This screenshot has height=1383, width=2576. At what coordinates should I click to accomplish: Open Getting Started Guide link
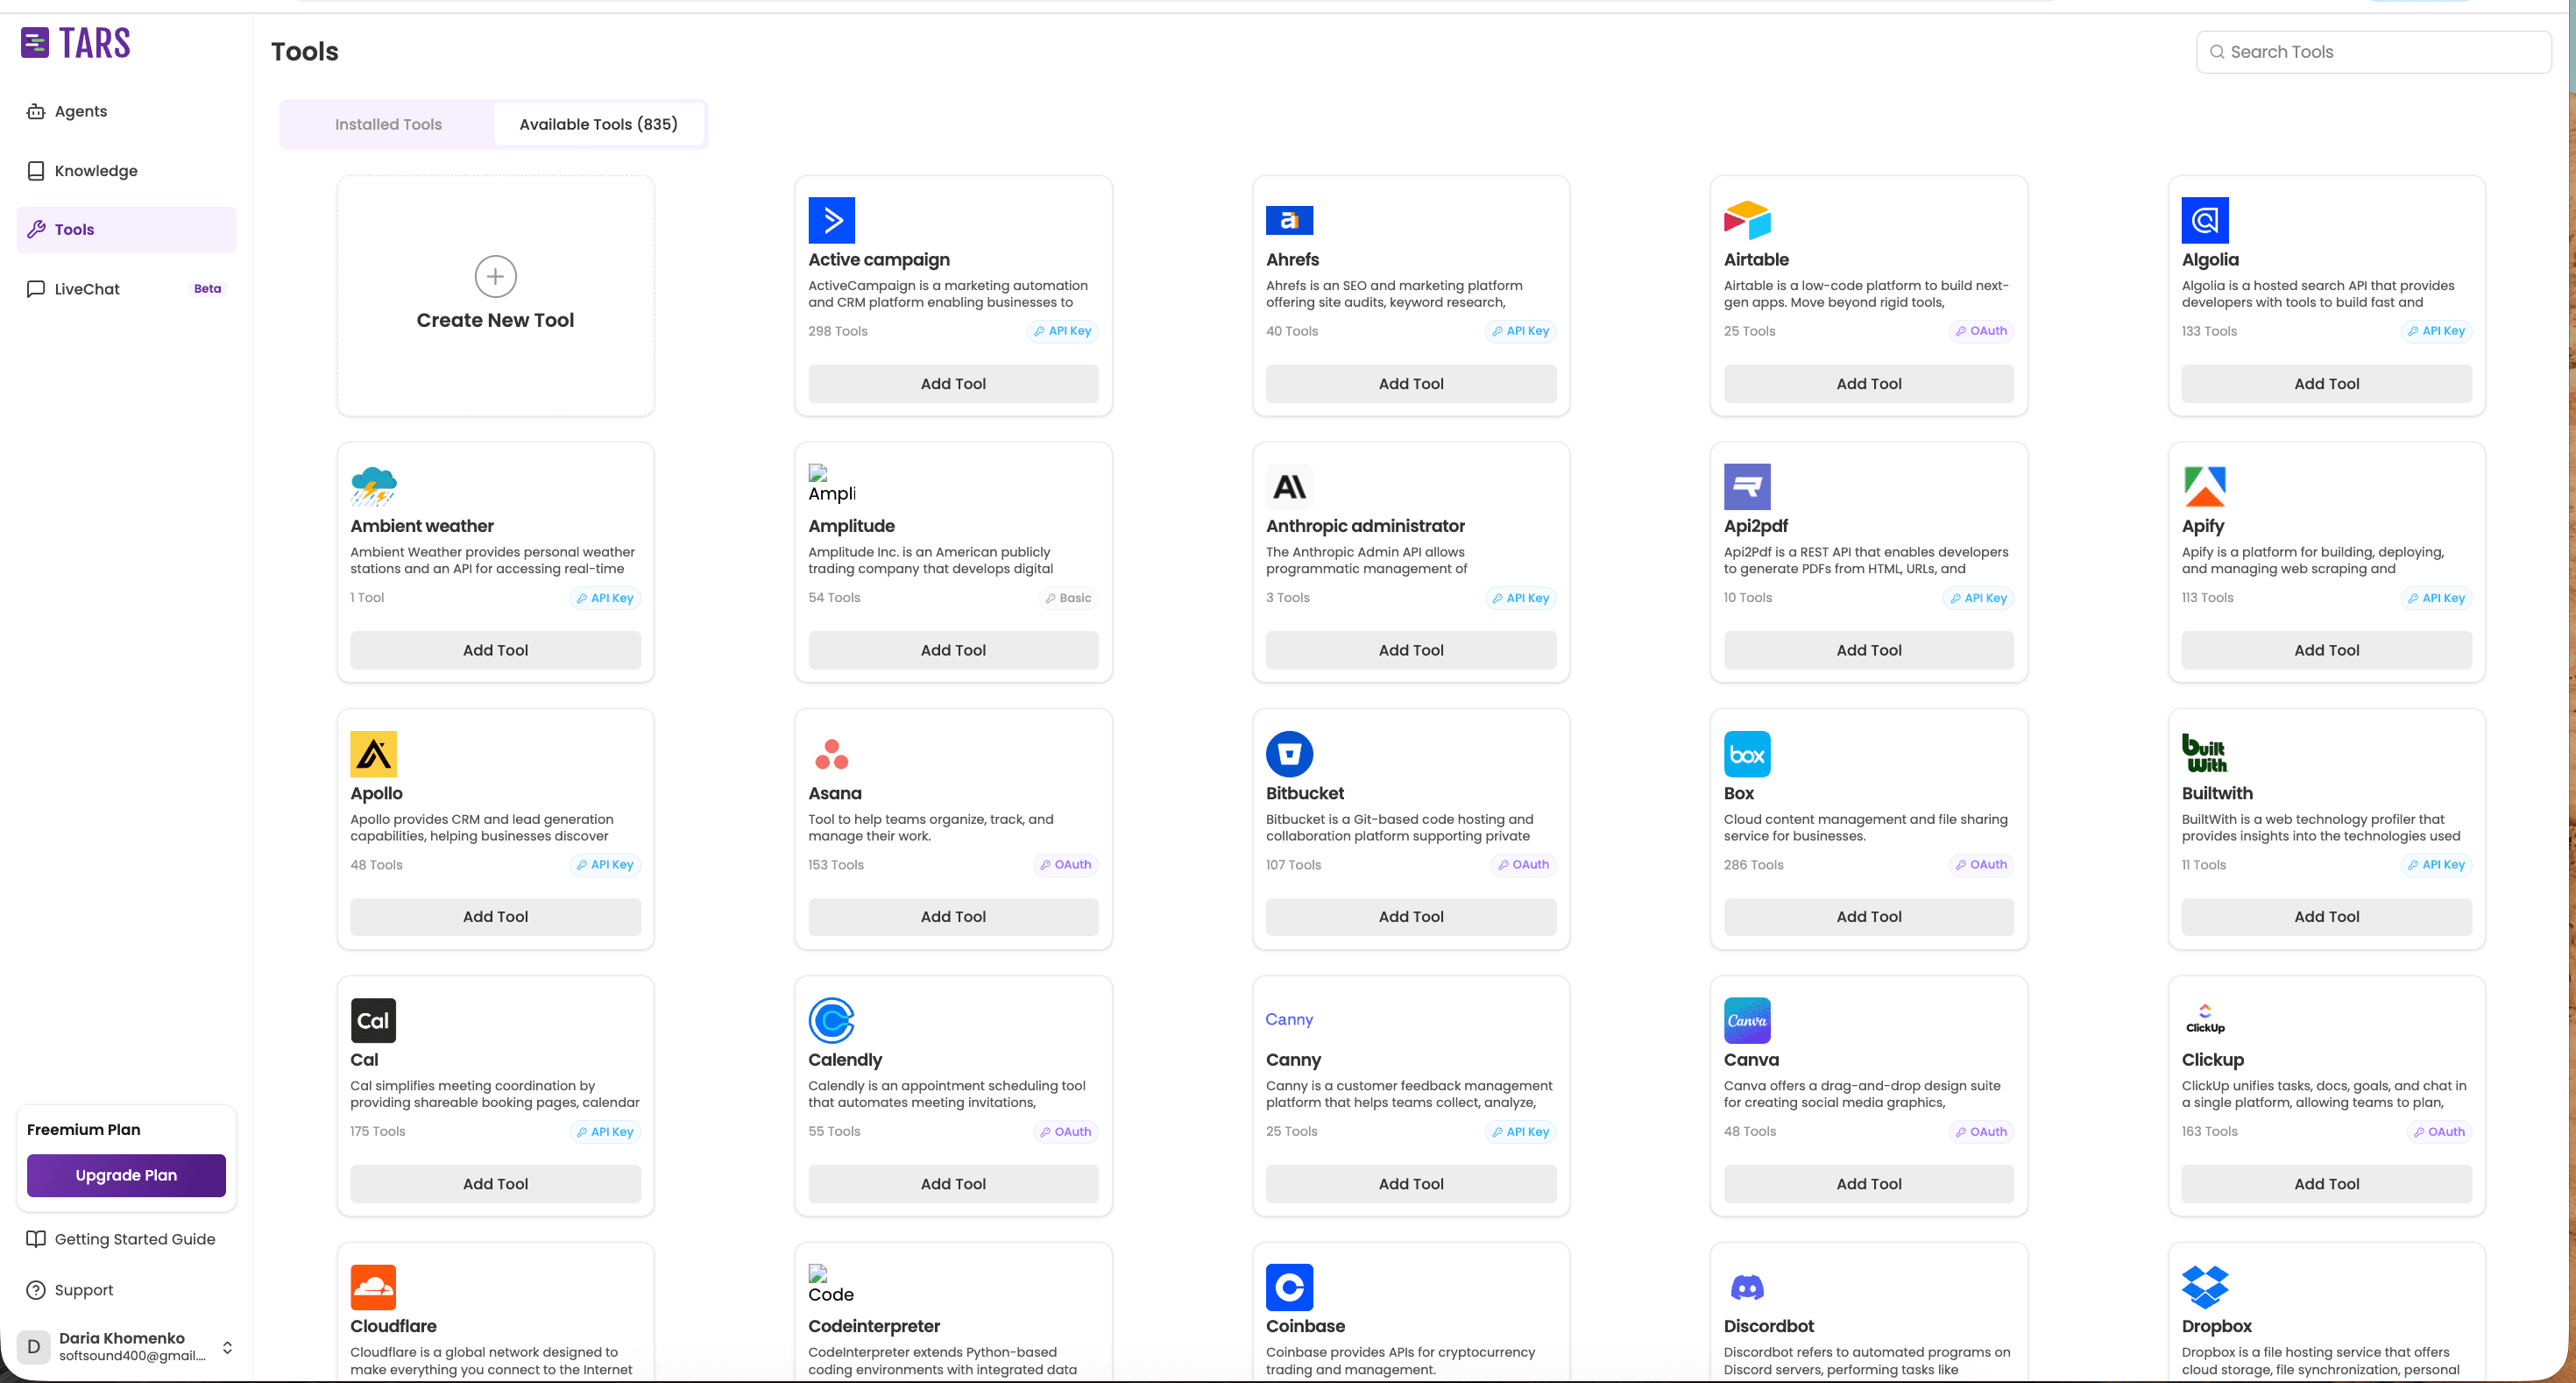pos(126,1239)
